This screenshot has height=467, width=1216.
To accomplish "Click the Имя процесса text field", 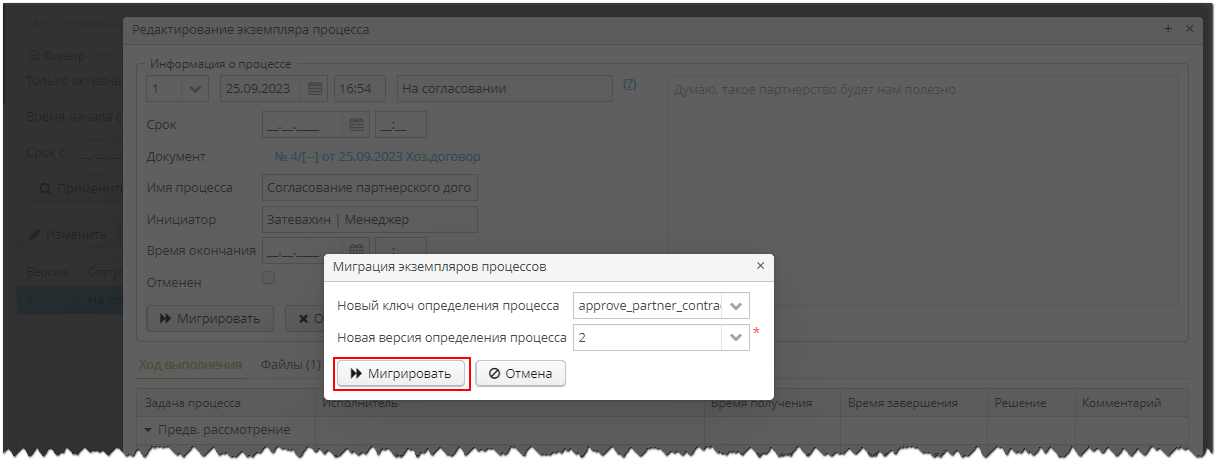I will coord(370,188).
